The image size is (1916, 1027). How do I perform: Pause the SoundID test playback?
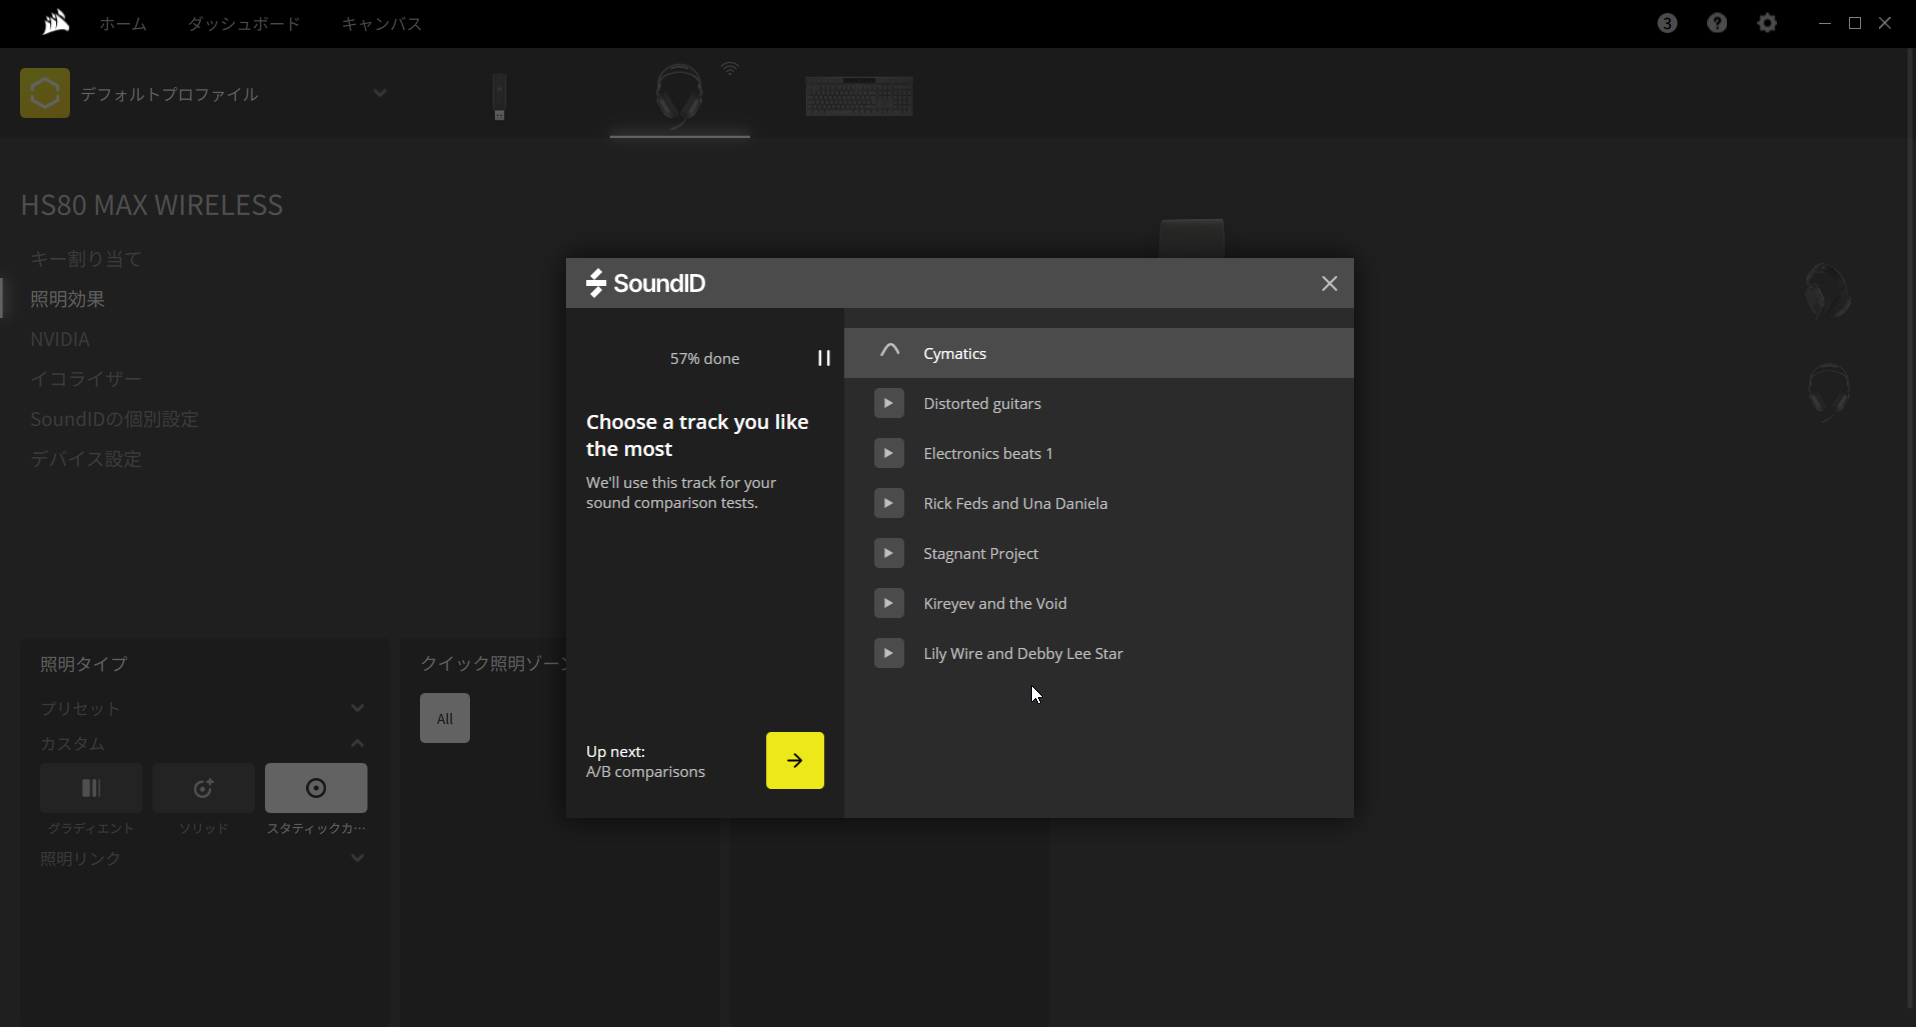[823, 358]
